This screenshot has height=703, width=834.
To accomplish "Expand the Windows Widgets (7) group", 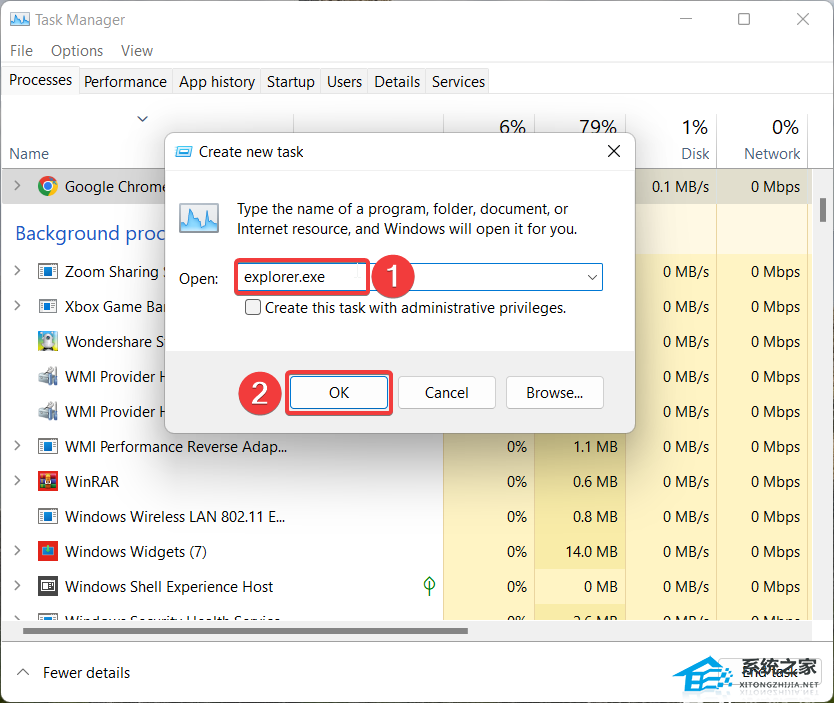I will (x=17, y=550).
